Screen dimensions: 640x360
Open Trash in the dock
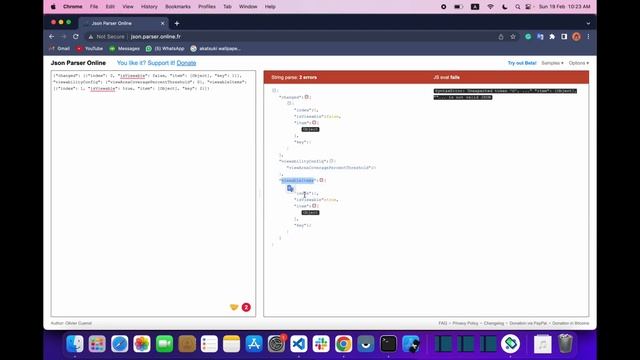pos(565,344)
